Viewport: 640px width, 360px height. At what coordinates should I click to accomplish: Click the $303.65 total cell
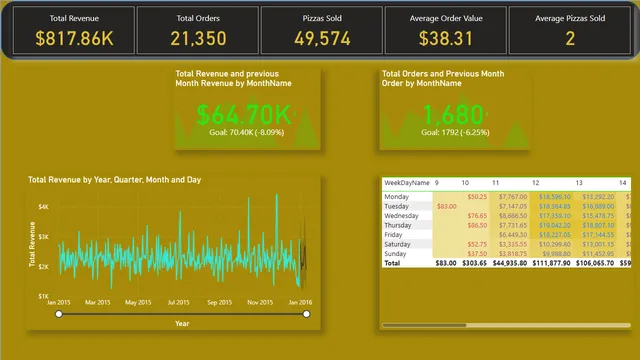474,263
